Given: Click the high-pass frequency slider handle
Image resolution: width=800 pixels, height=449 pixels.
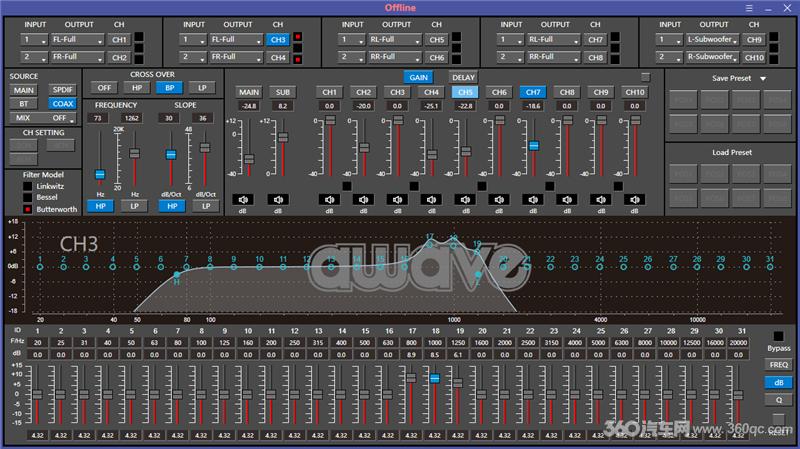Looking at the screenshot, I should tap(101, 174).
